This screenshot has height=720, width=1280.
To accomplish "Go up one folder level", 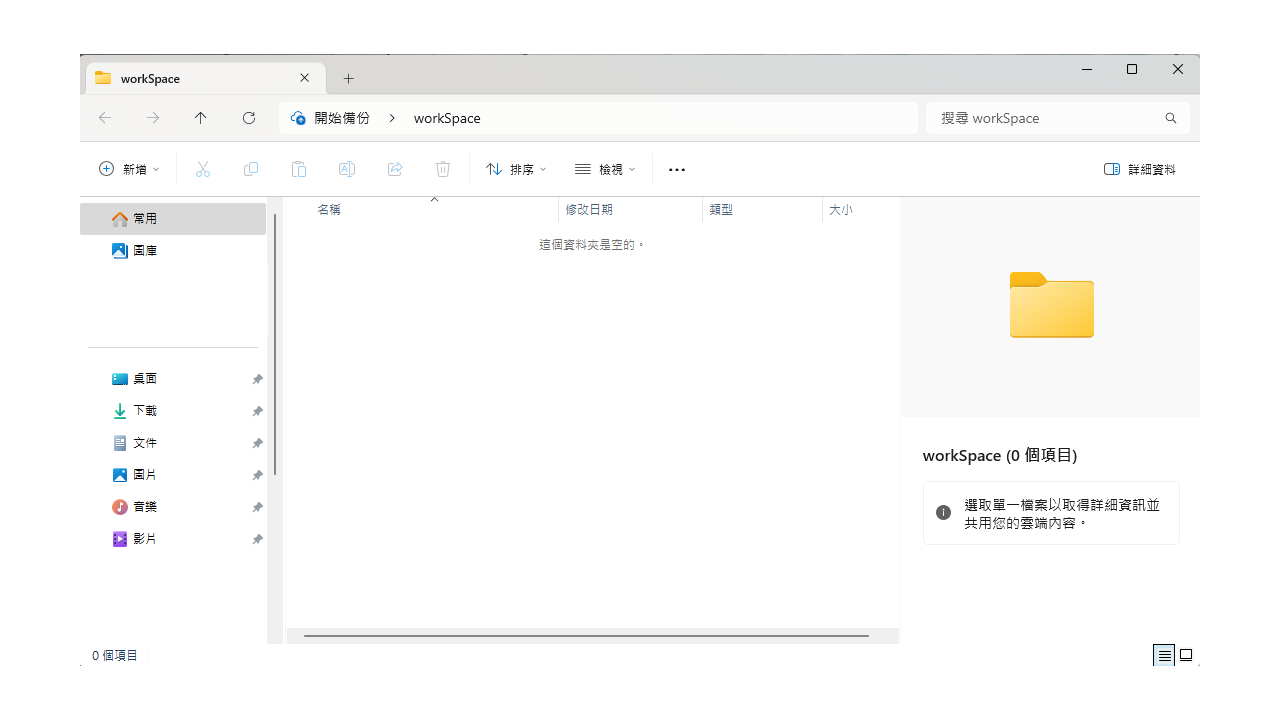I will click(201, 118).
